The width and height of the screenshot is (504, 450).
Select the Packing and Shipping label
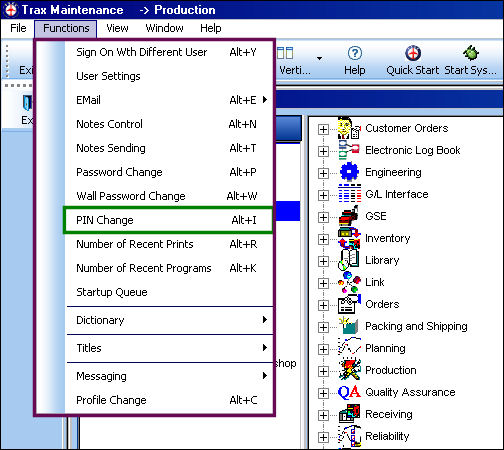coord(416,326)
